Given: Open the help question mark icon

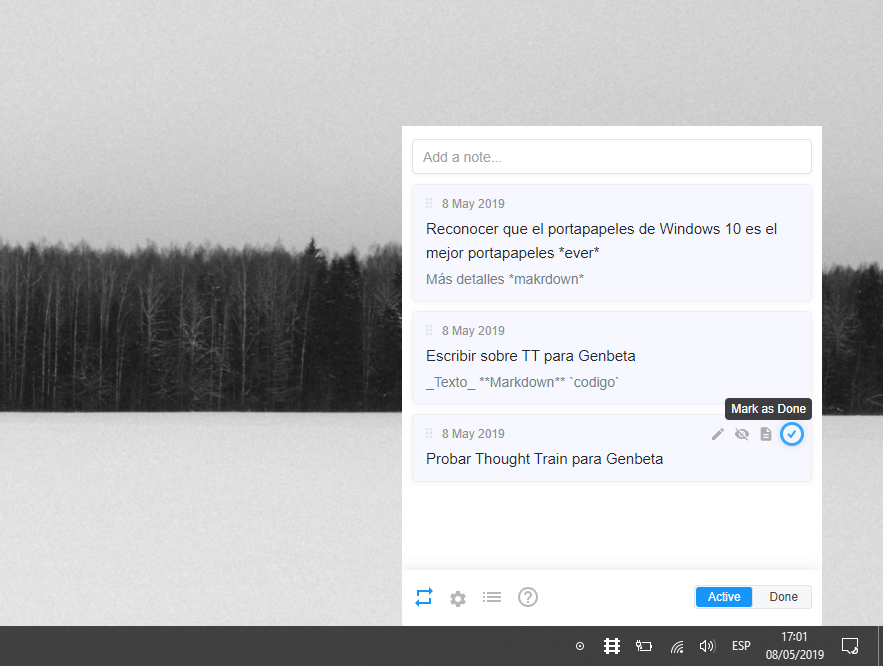Looking at the screenshot, I should coord(527,597).
